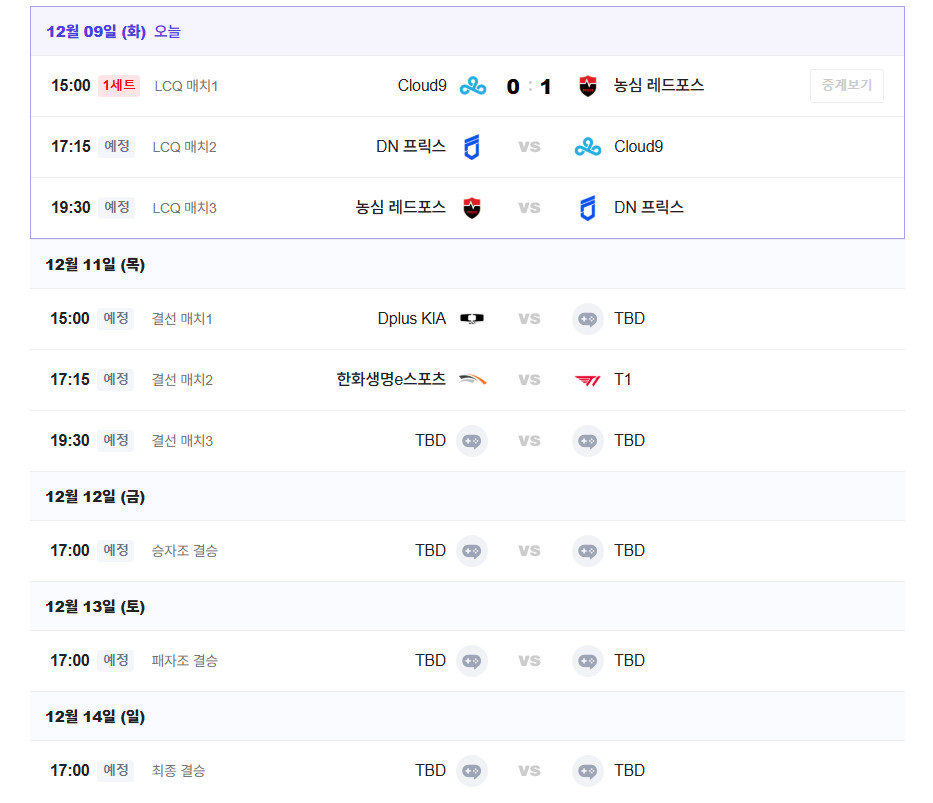
Task: Click 예정 badge in 결선 매치2 row
Action: [x=115, y=379]
